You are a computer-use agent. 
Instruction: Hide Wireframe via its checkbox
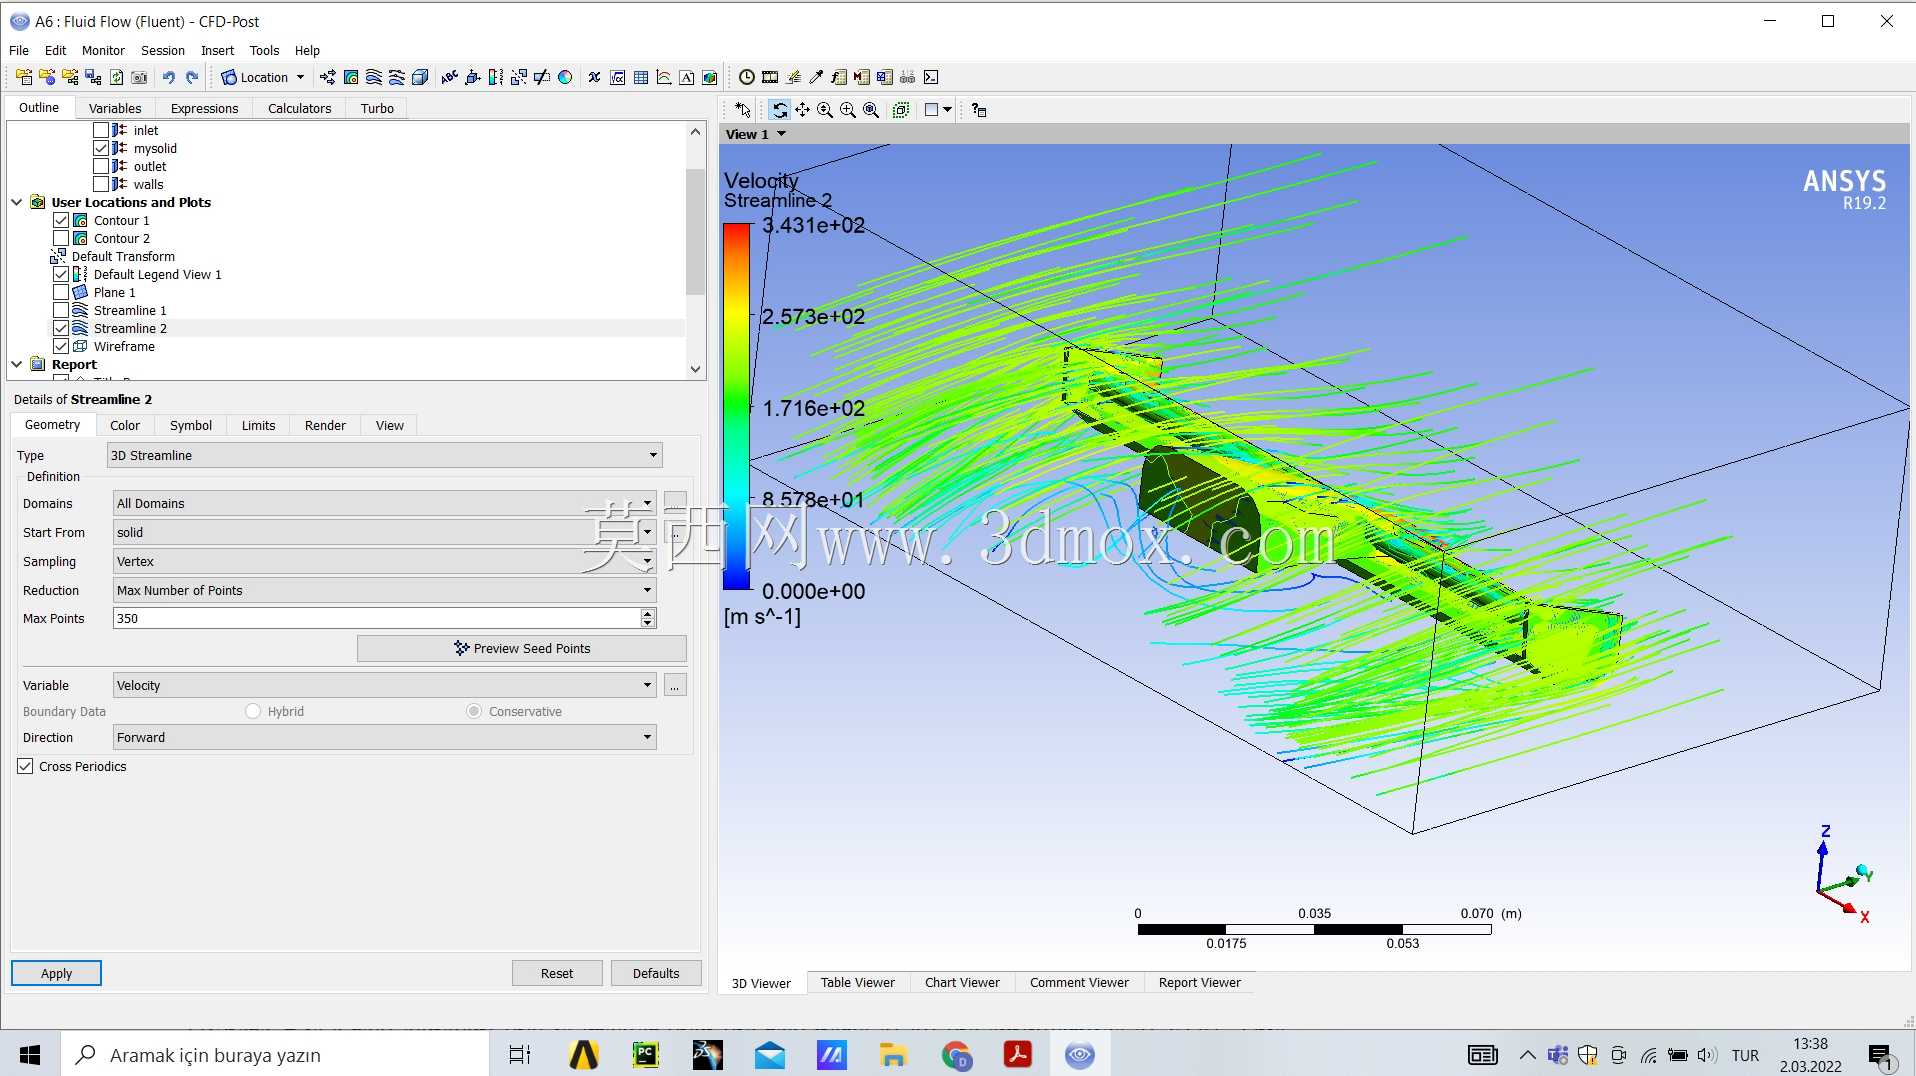tap(61, 346)
